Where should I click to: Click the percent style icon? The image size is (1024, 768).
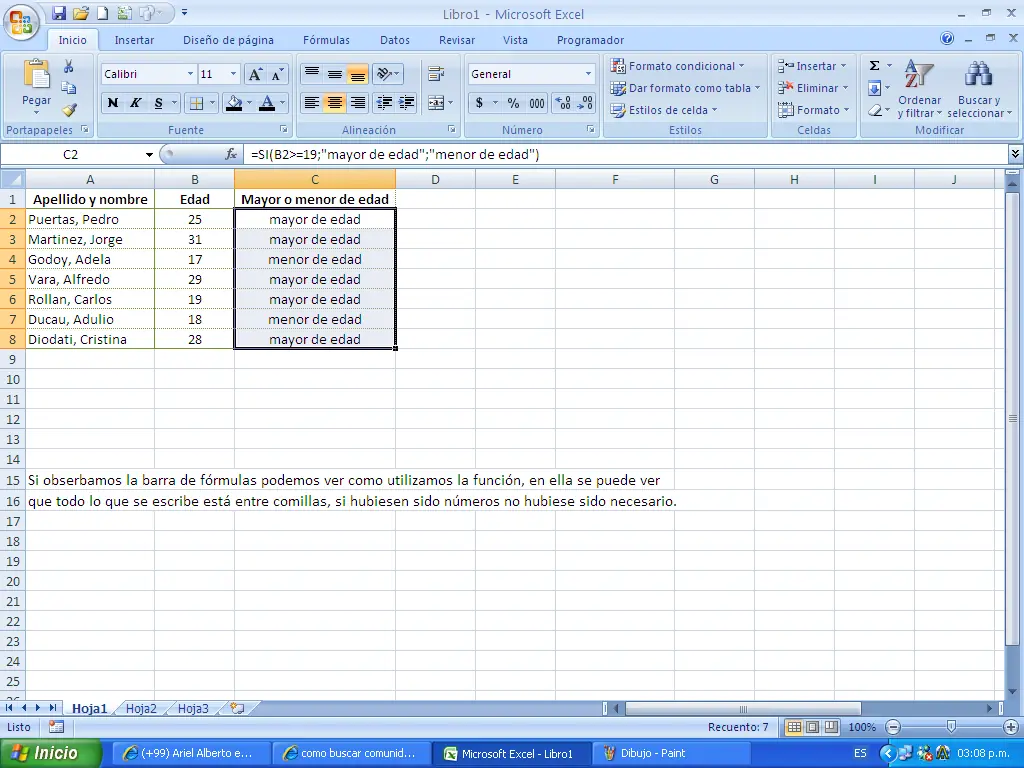click(x=513, y=103)
